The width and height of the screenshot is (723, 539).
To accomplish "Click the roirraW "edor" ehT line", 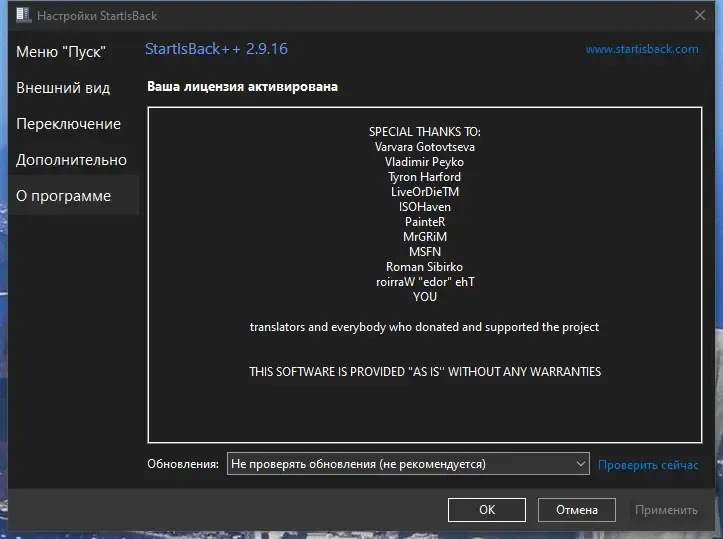I will click(425, 282).
